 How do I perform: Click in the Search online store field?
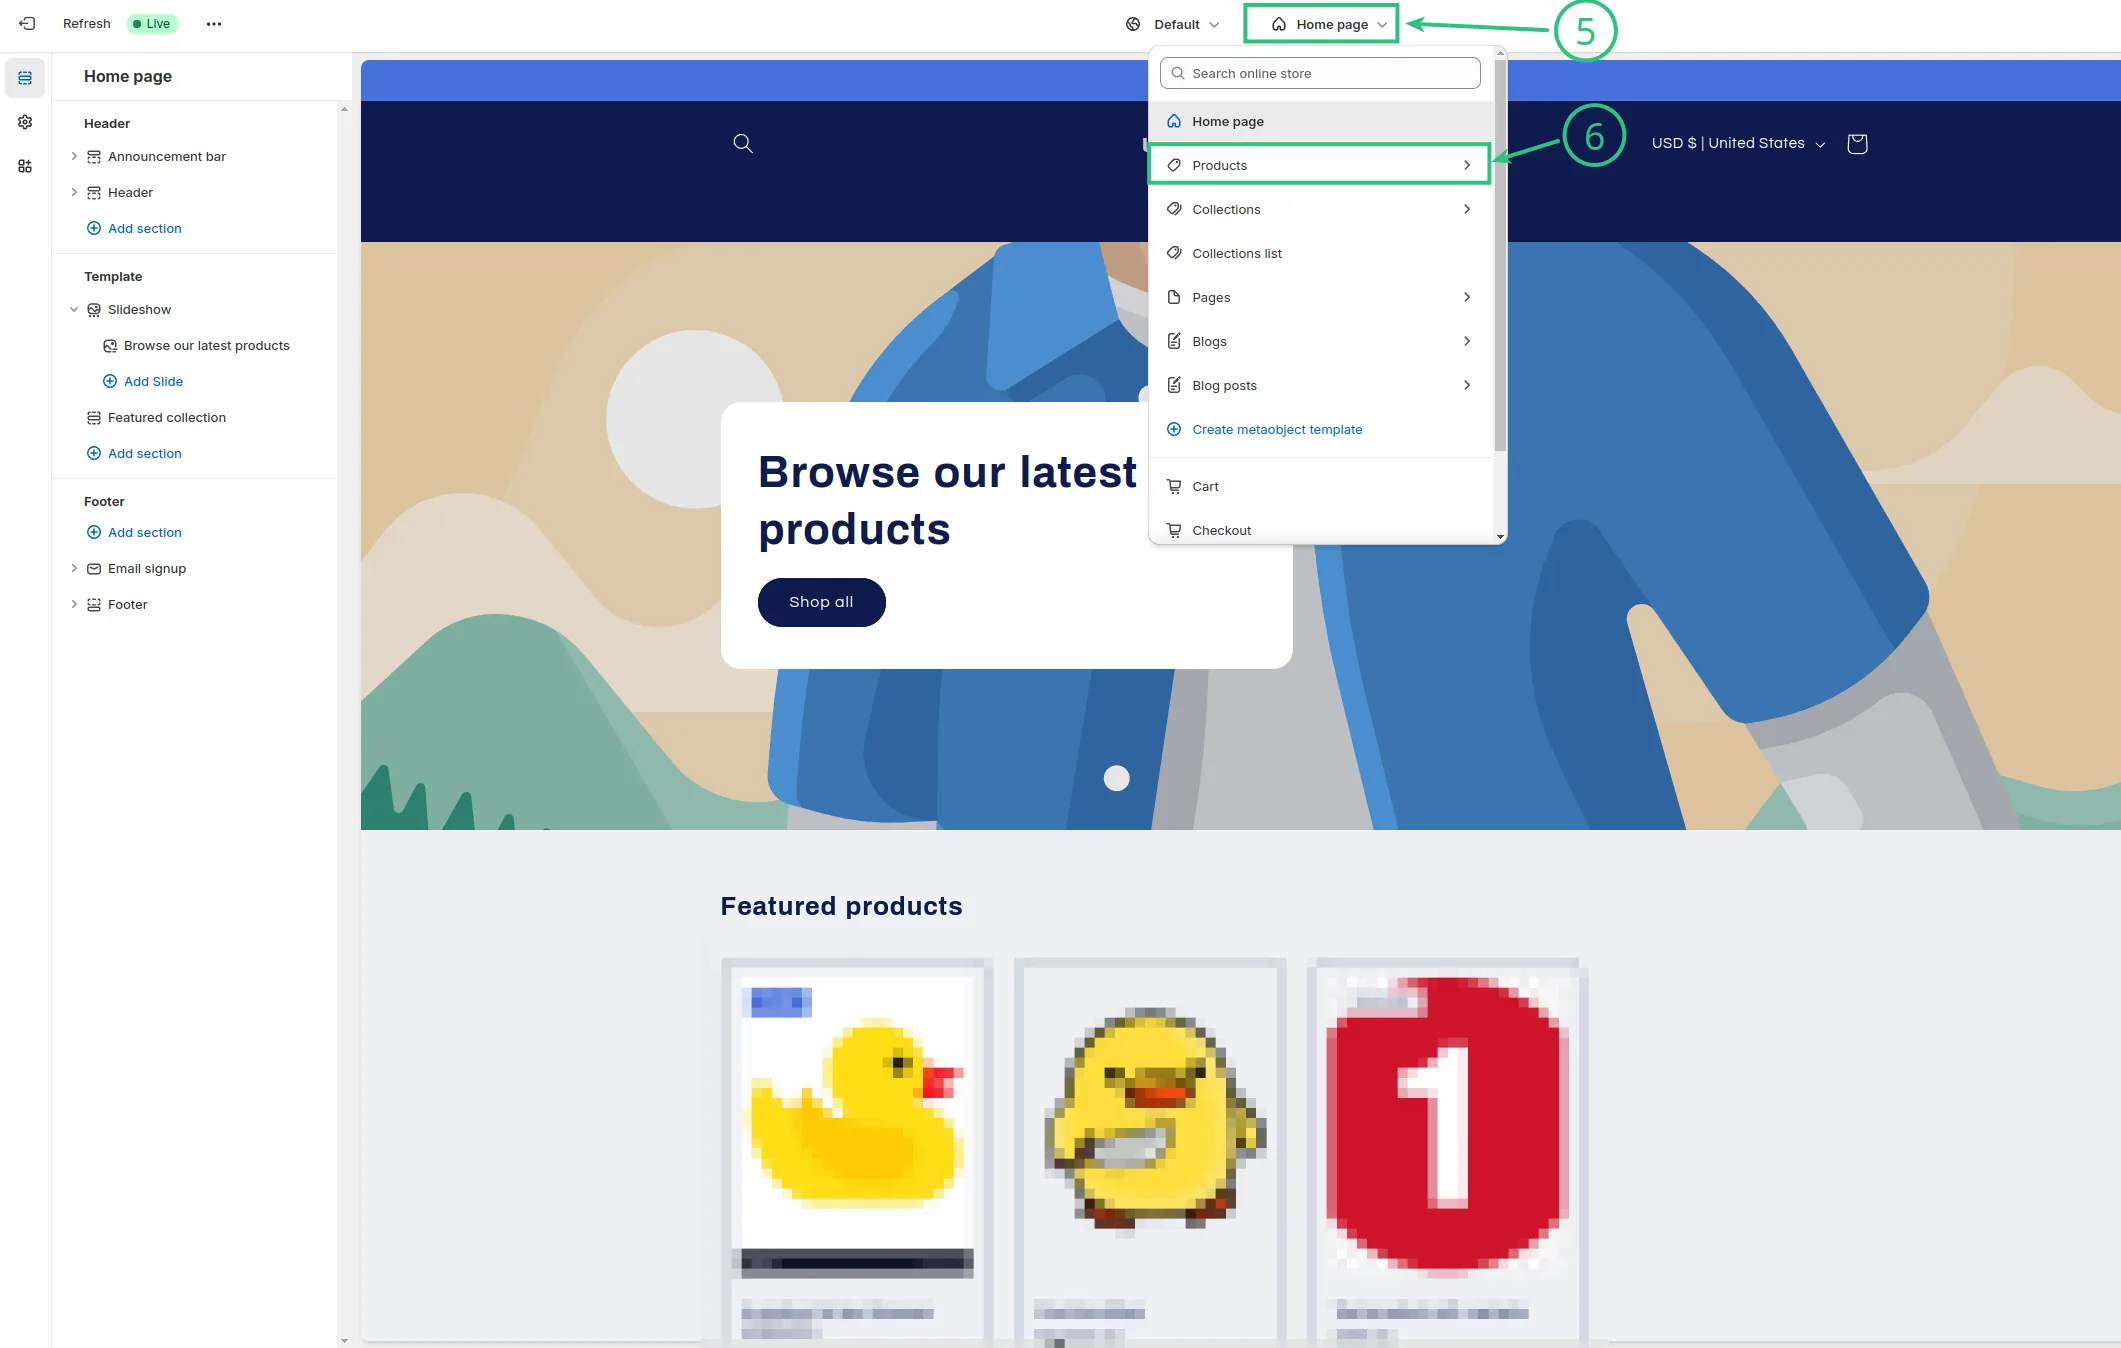(x=1320, y=74)
